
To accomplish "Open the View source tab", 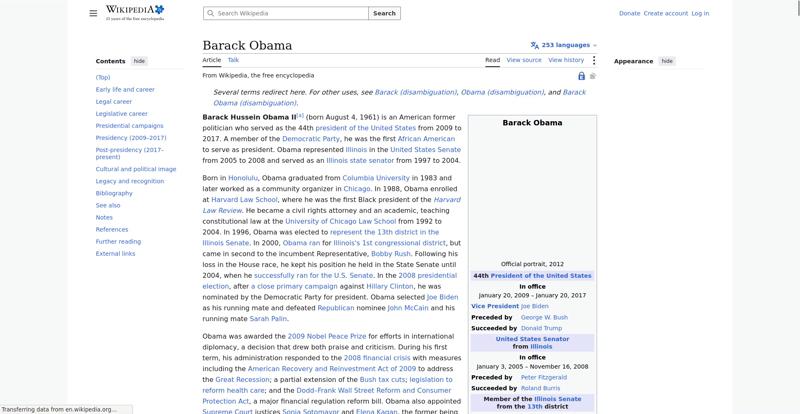I will click(524, 60).
